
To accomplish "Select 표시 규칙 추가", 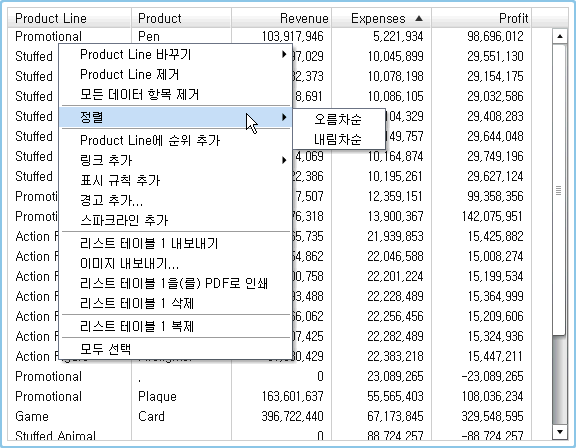I will point(176,180).
